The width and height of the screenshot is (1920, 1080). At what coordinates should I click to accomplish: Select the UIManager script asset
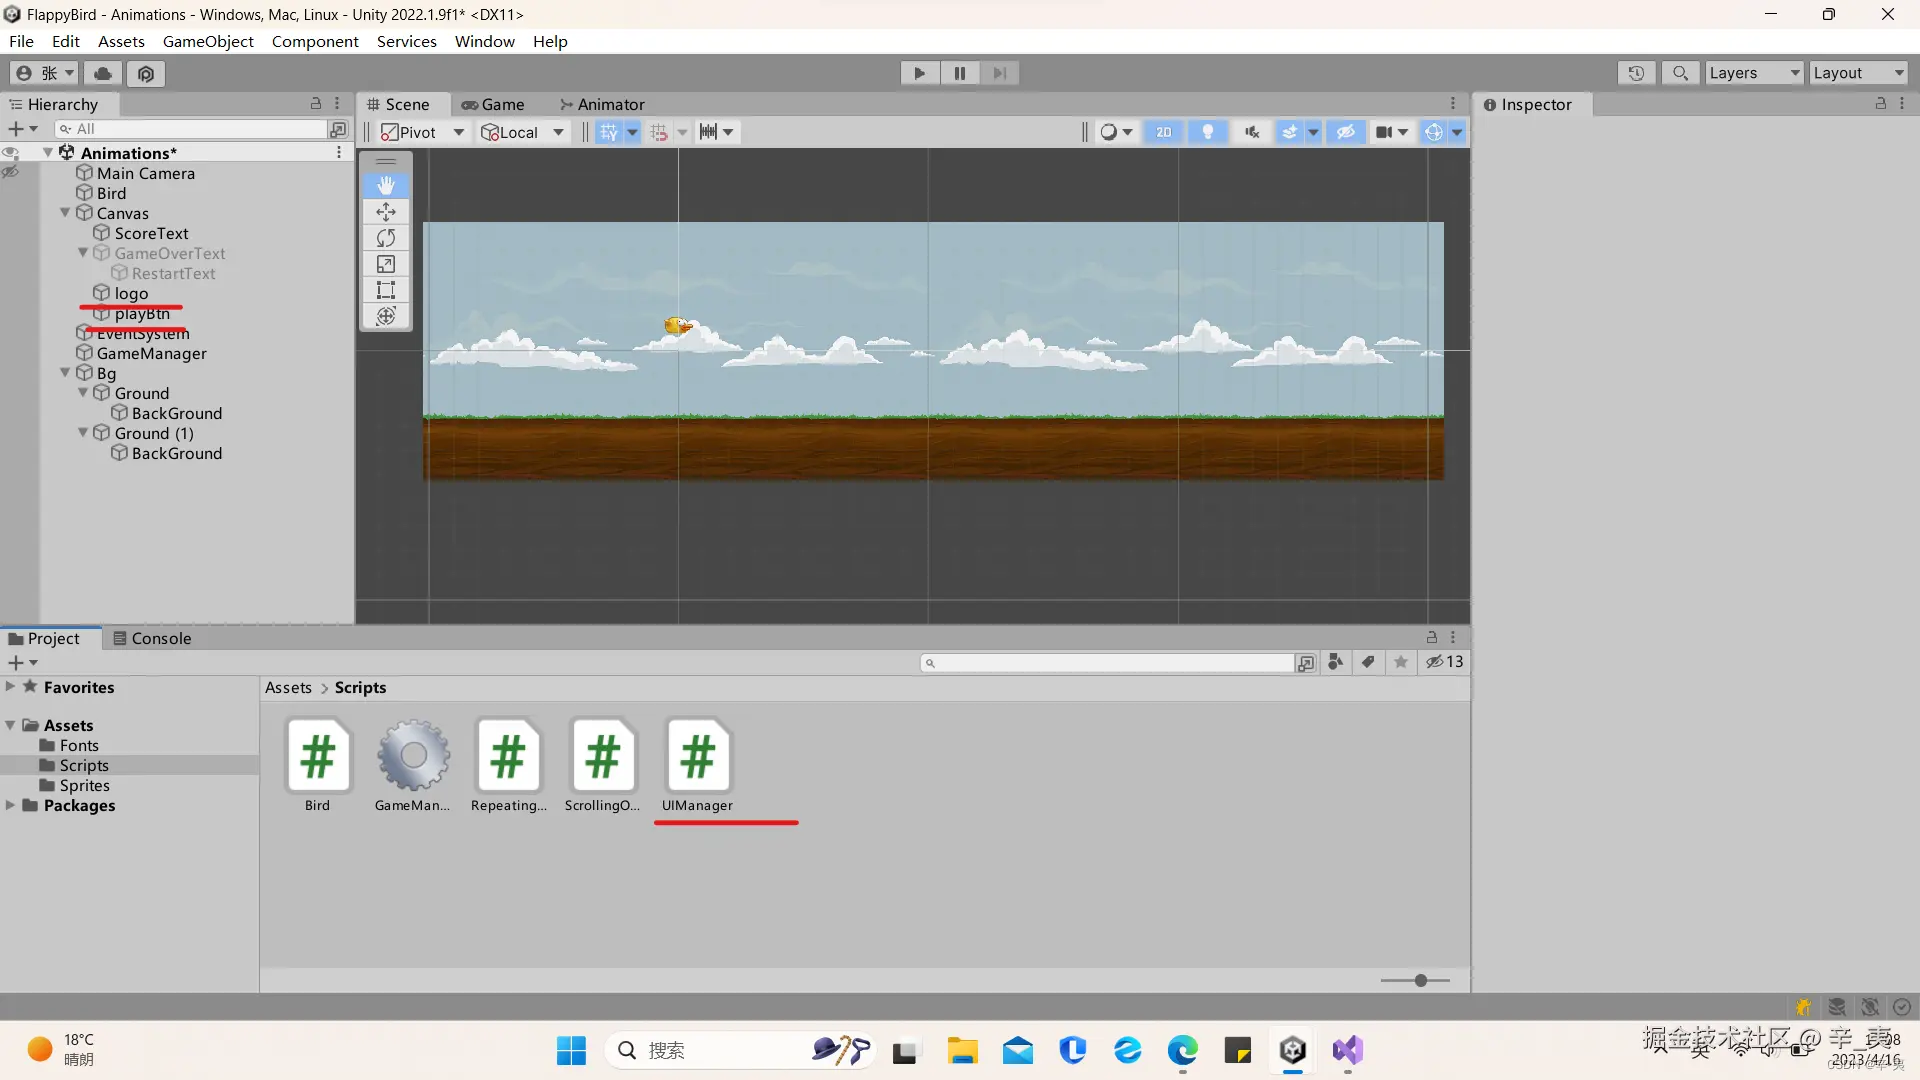[697, 758]
